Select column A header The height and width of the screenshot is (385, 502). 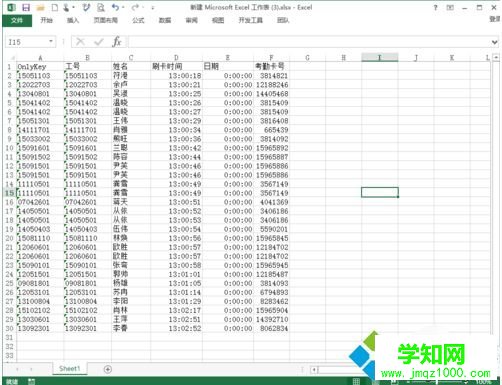coord(40,58)
